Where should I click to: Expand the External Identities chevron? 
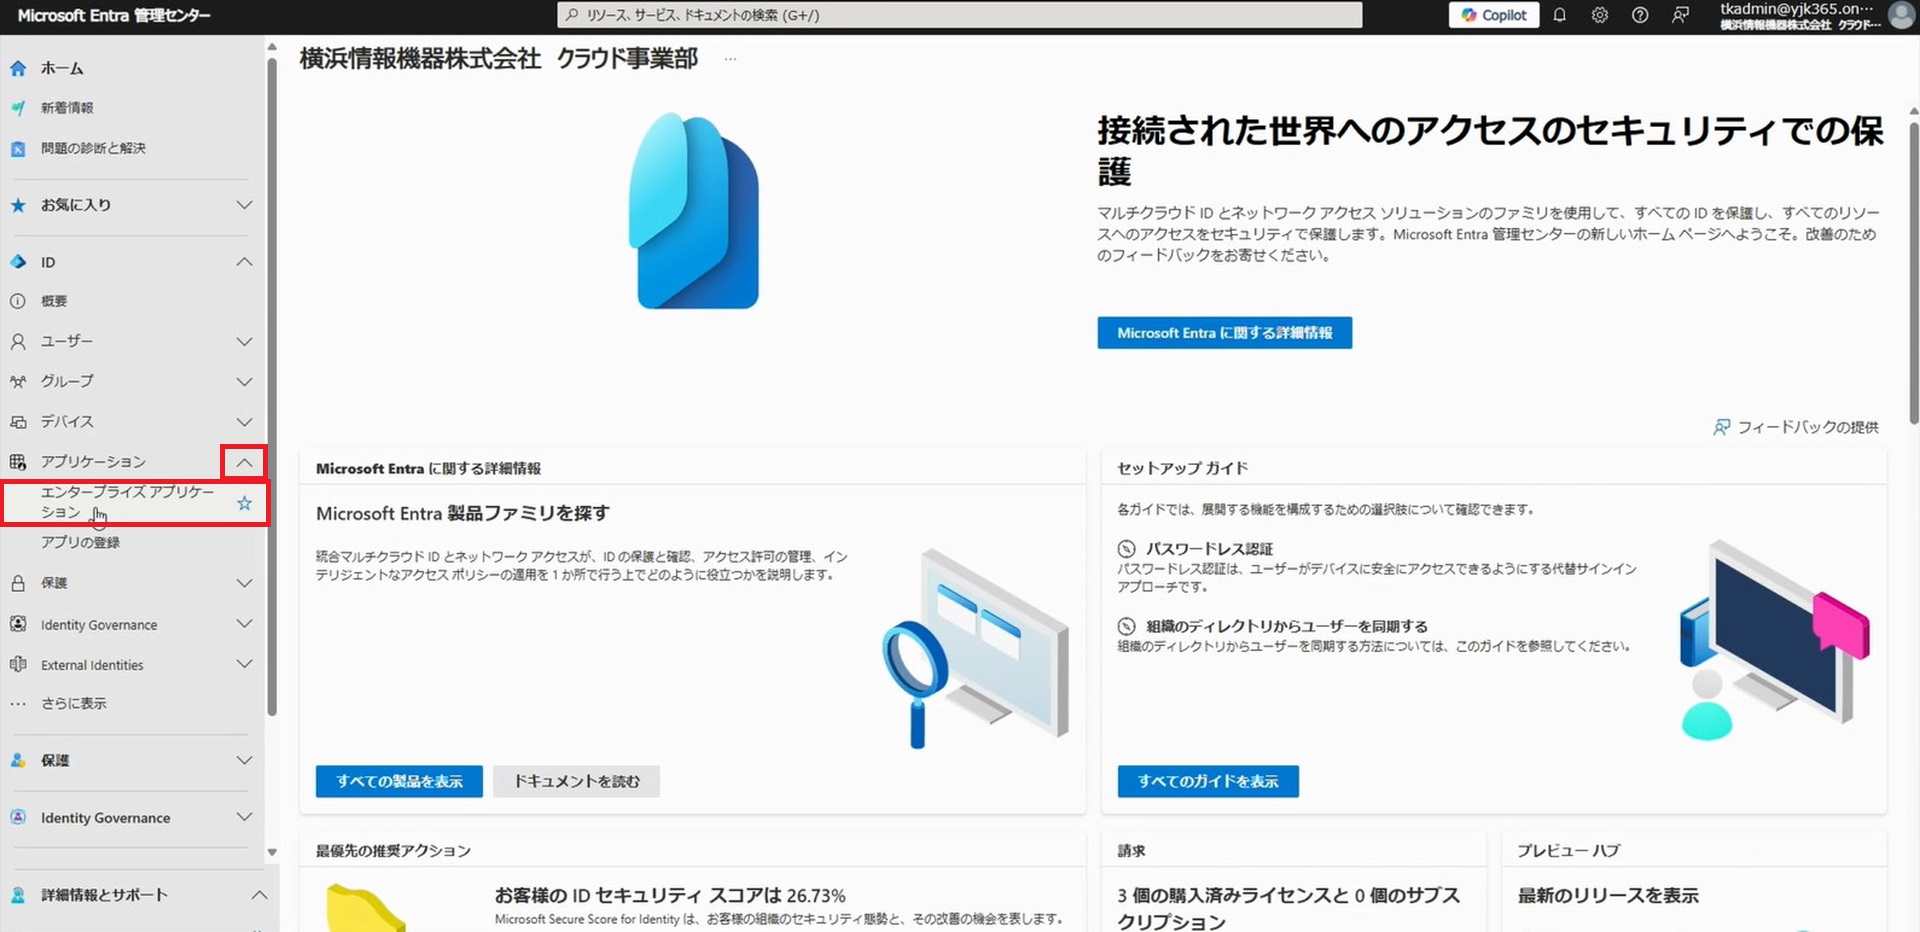click(244, 664)
